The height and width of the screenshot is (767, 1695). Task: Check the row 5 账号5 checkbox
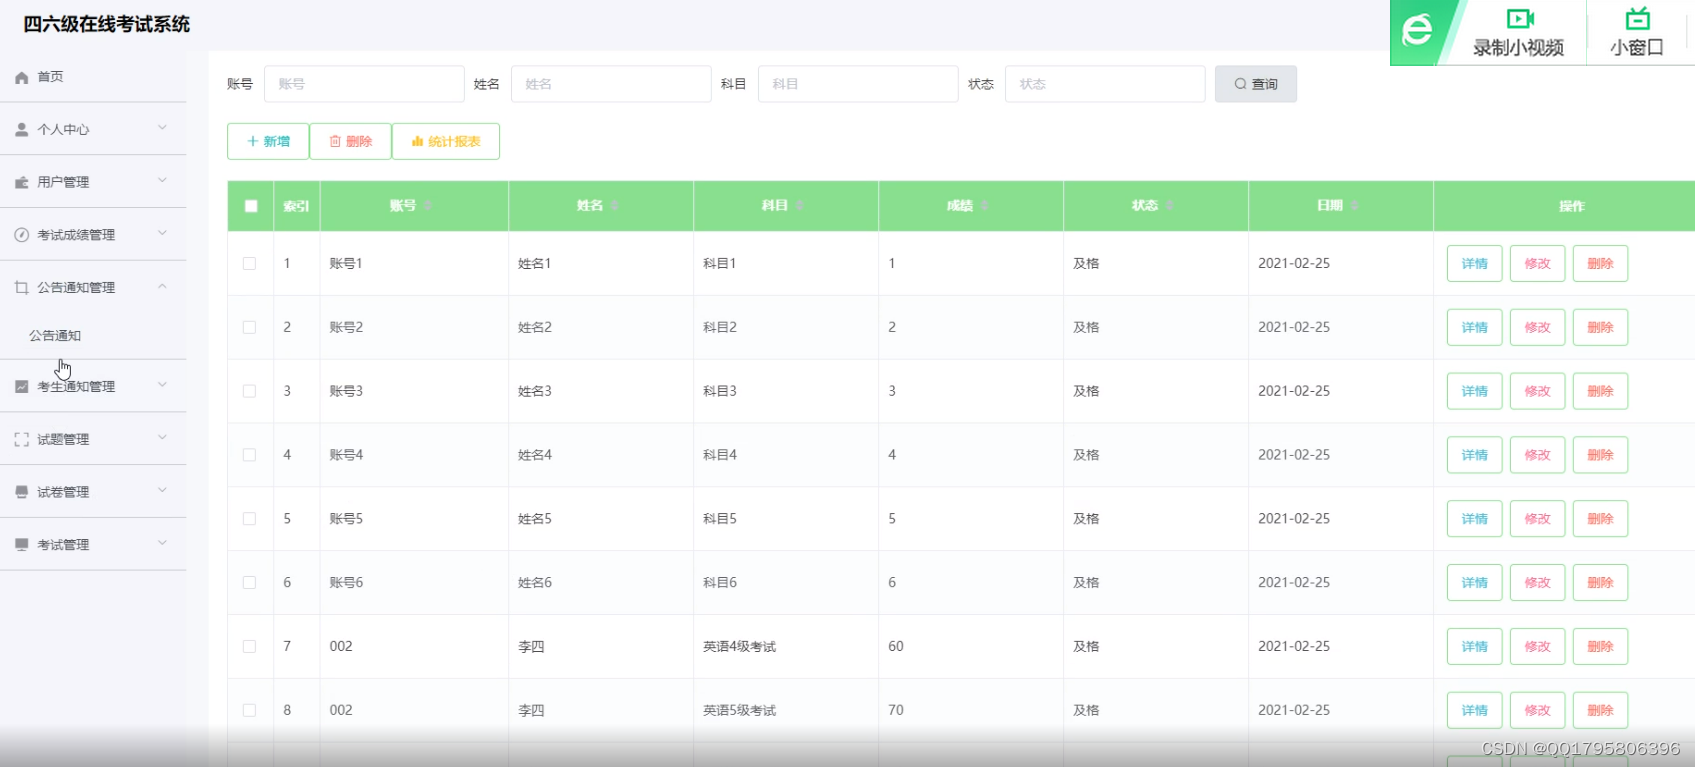coord(250,519)
